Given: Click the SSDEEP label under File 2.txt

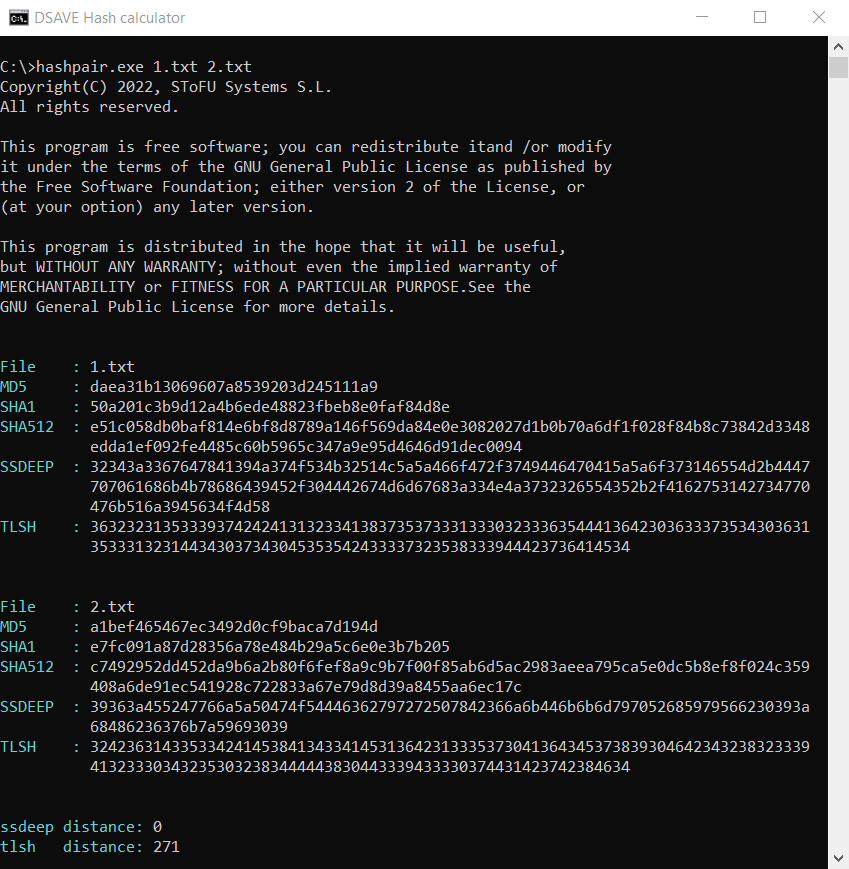Looking at the screenshot, I should coord(27,707).
